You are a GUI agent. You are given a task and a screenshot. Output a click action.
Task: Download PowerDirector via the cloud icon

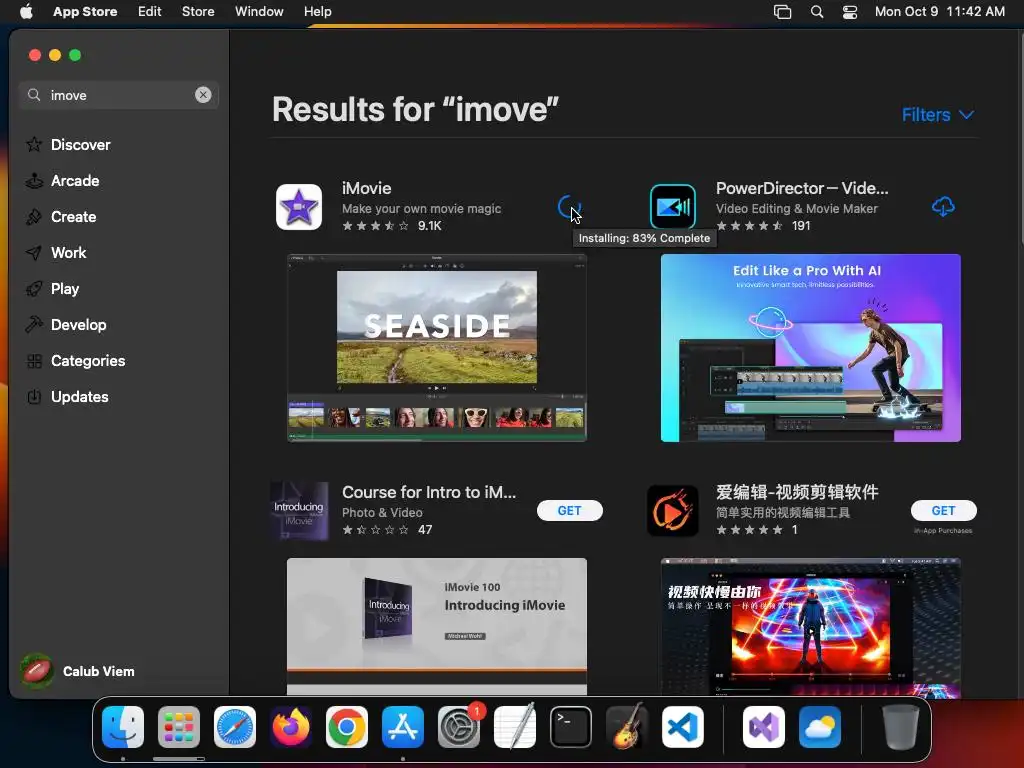tap(943, 207)
